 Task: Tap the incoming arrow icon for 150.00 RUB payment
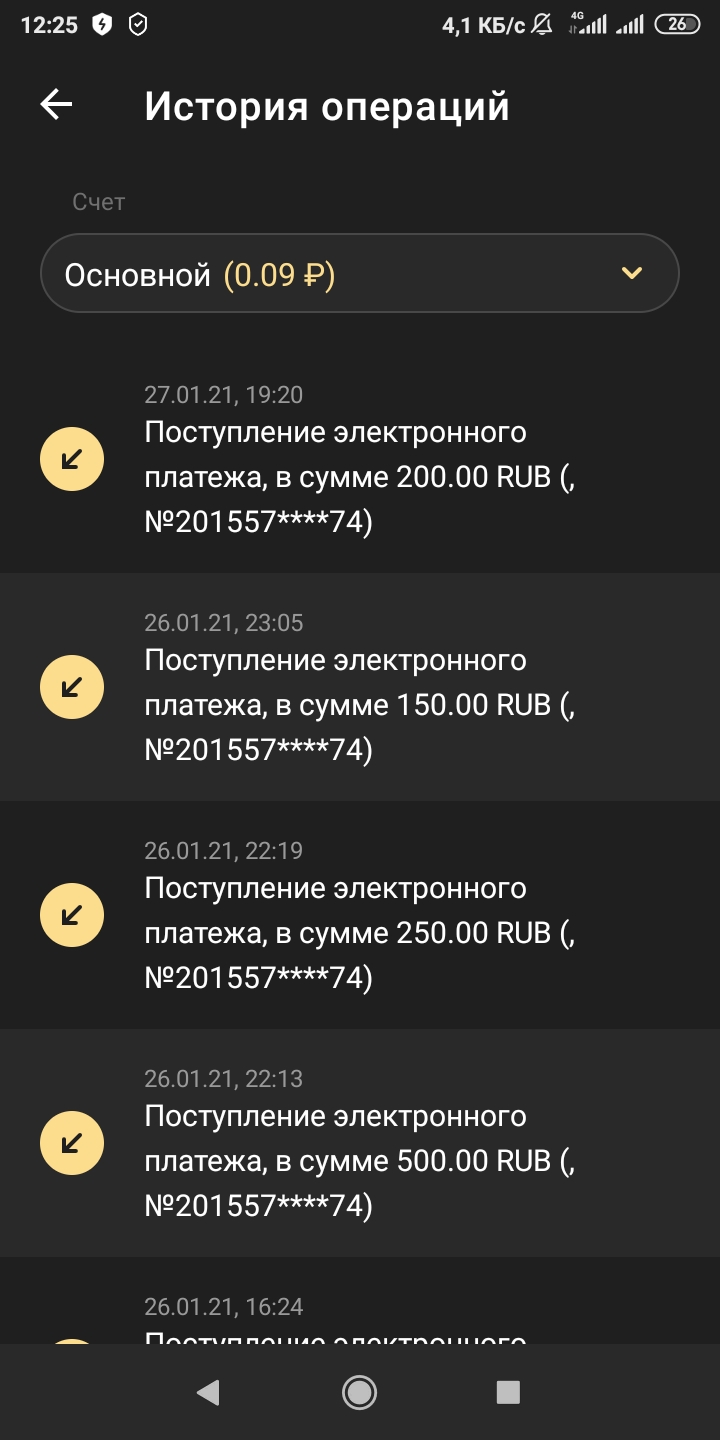pyautogui.click(x=72, y=687)
